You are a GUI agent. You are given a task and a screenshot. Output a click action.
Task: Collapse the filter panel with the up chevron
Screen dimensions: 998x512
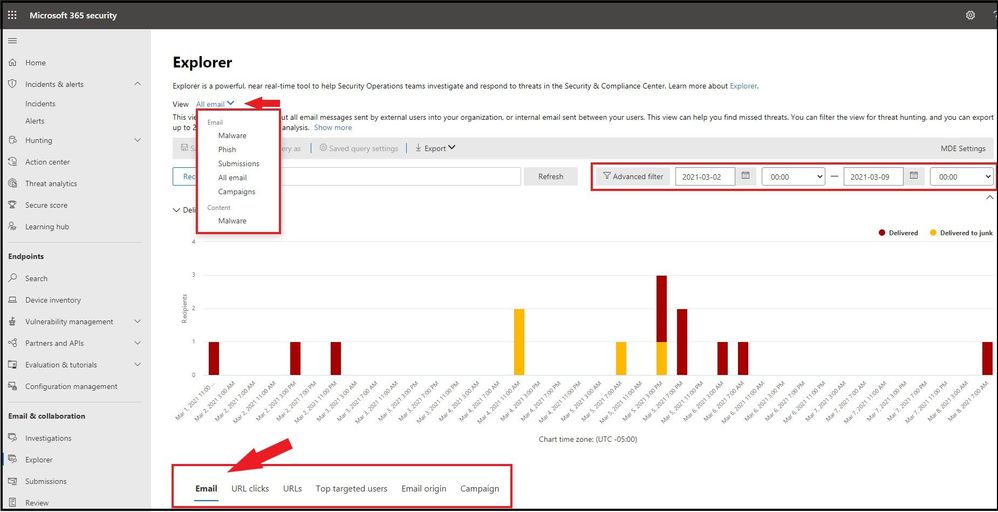click(x=989, y=198)
